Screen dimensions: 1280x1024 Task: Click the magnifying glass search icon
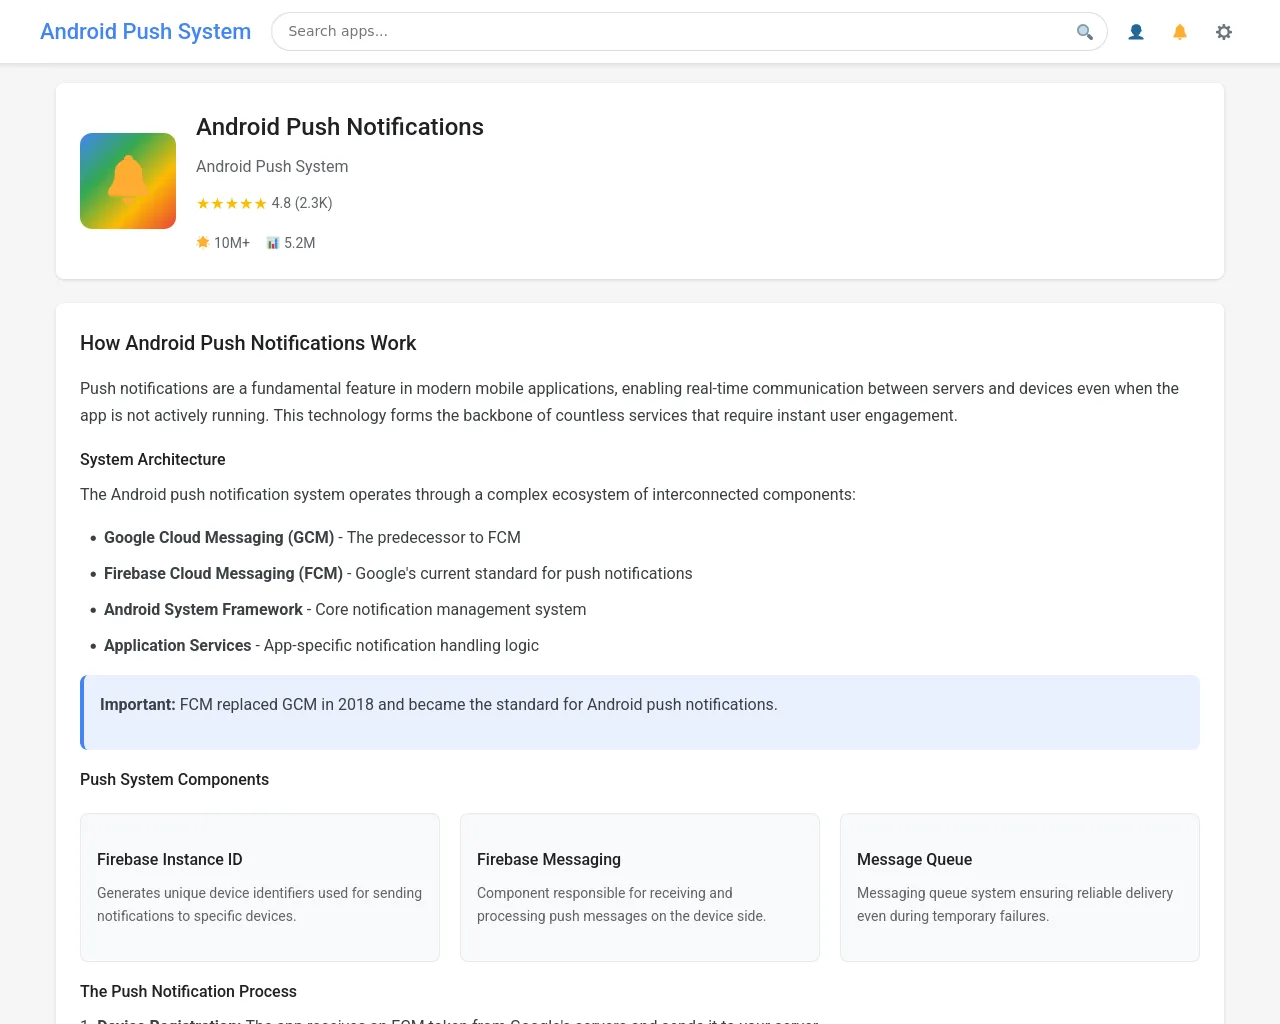click(x=1084, y=32)
